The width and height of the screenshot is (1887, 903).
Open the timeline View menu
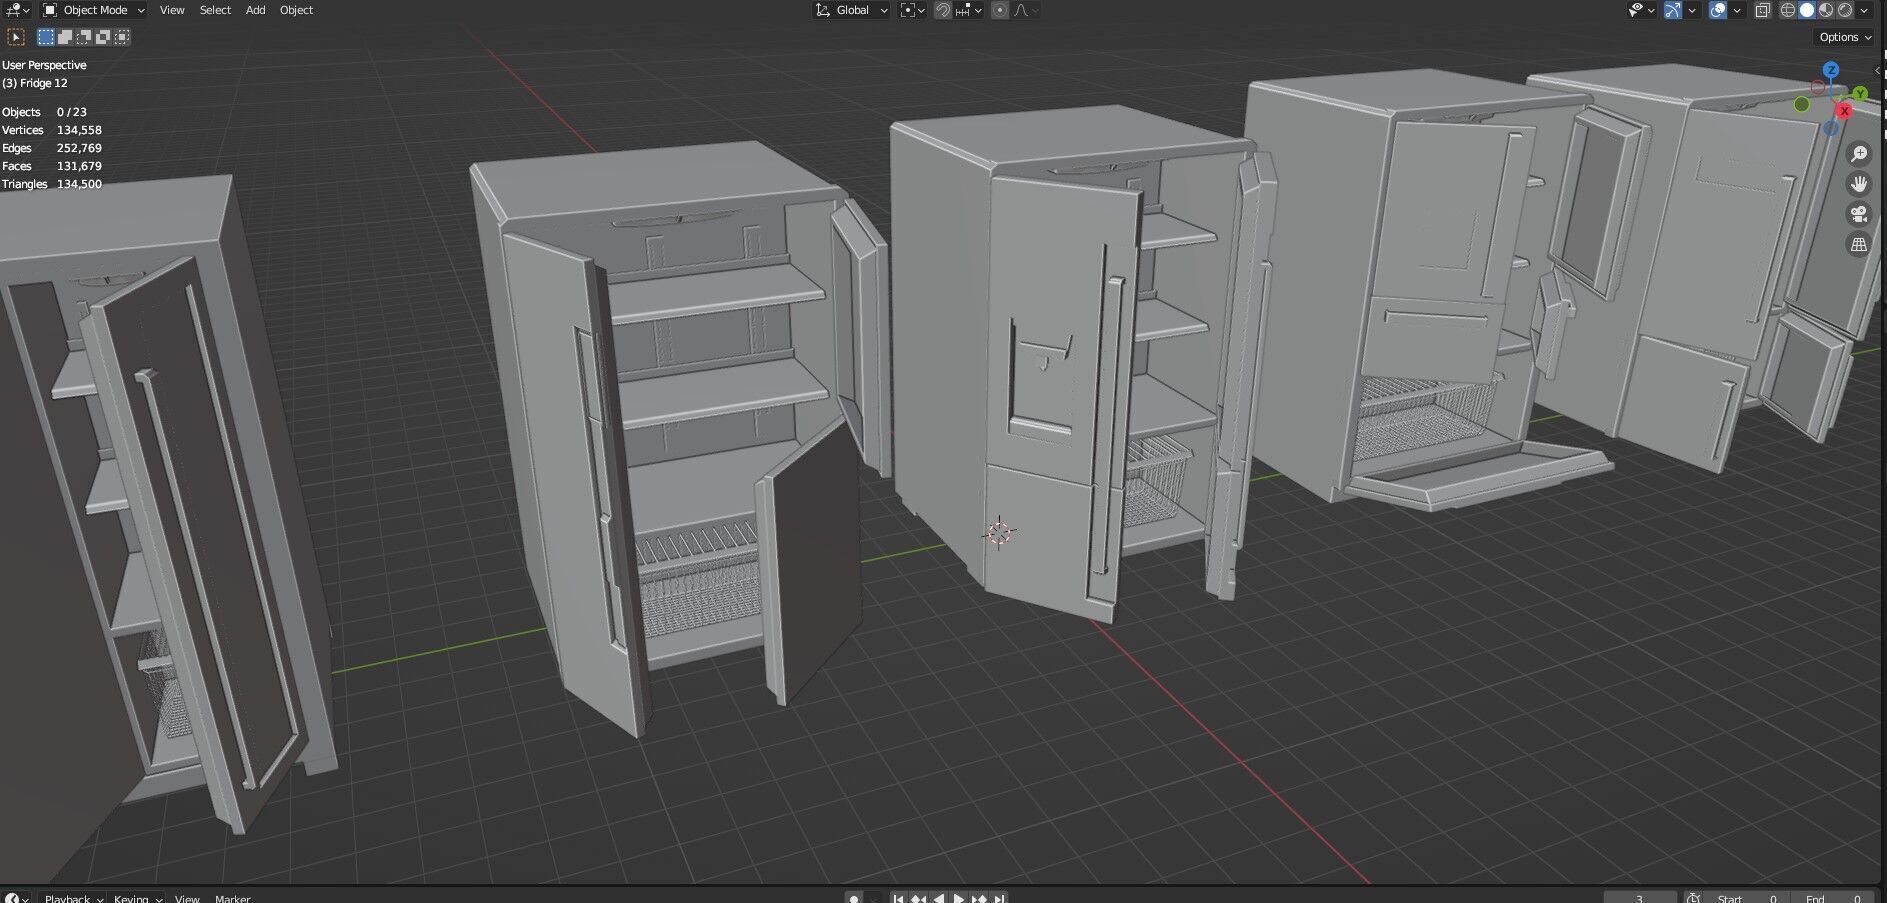(187, 898)
